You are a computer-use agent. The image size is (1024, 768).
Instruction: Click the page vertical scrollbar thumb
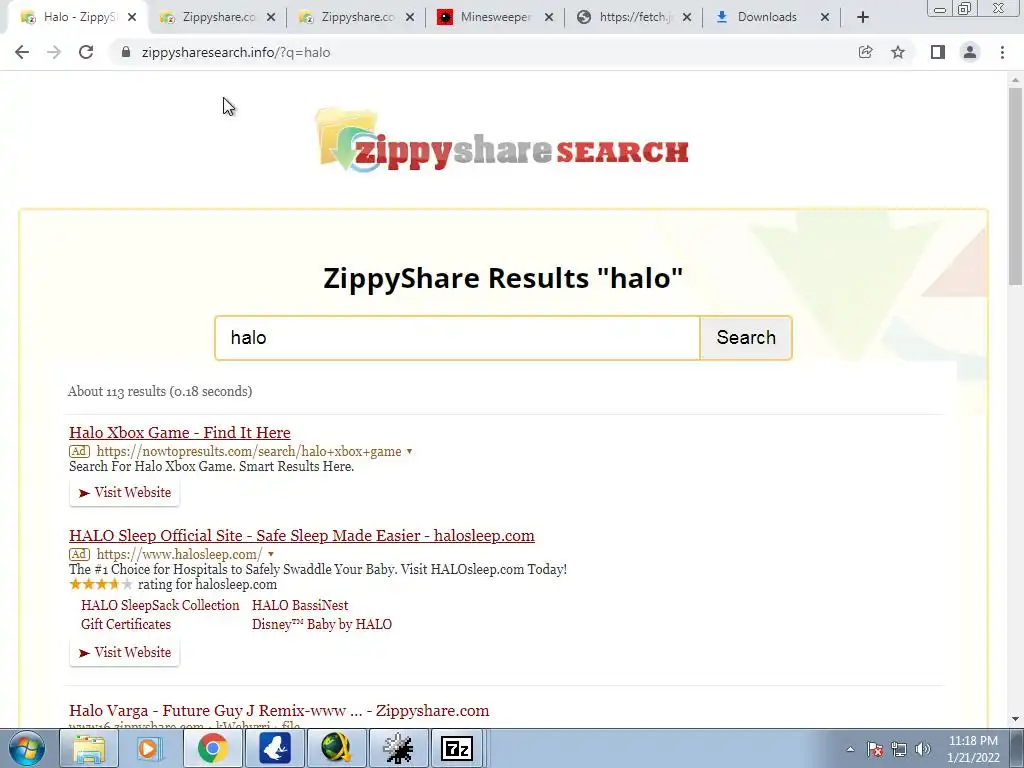click(x=1015, y=186)
